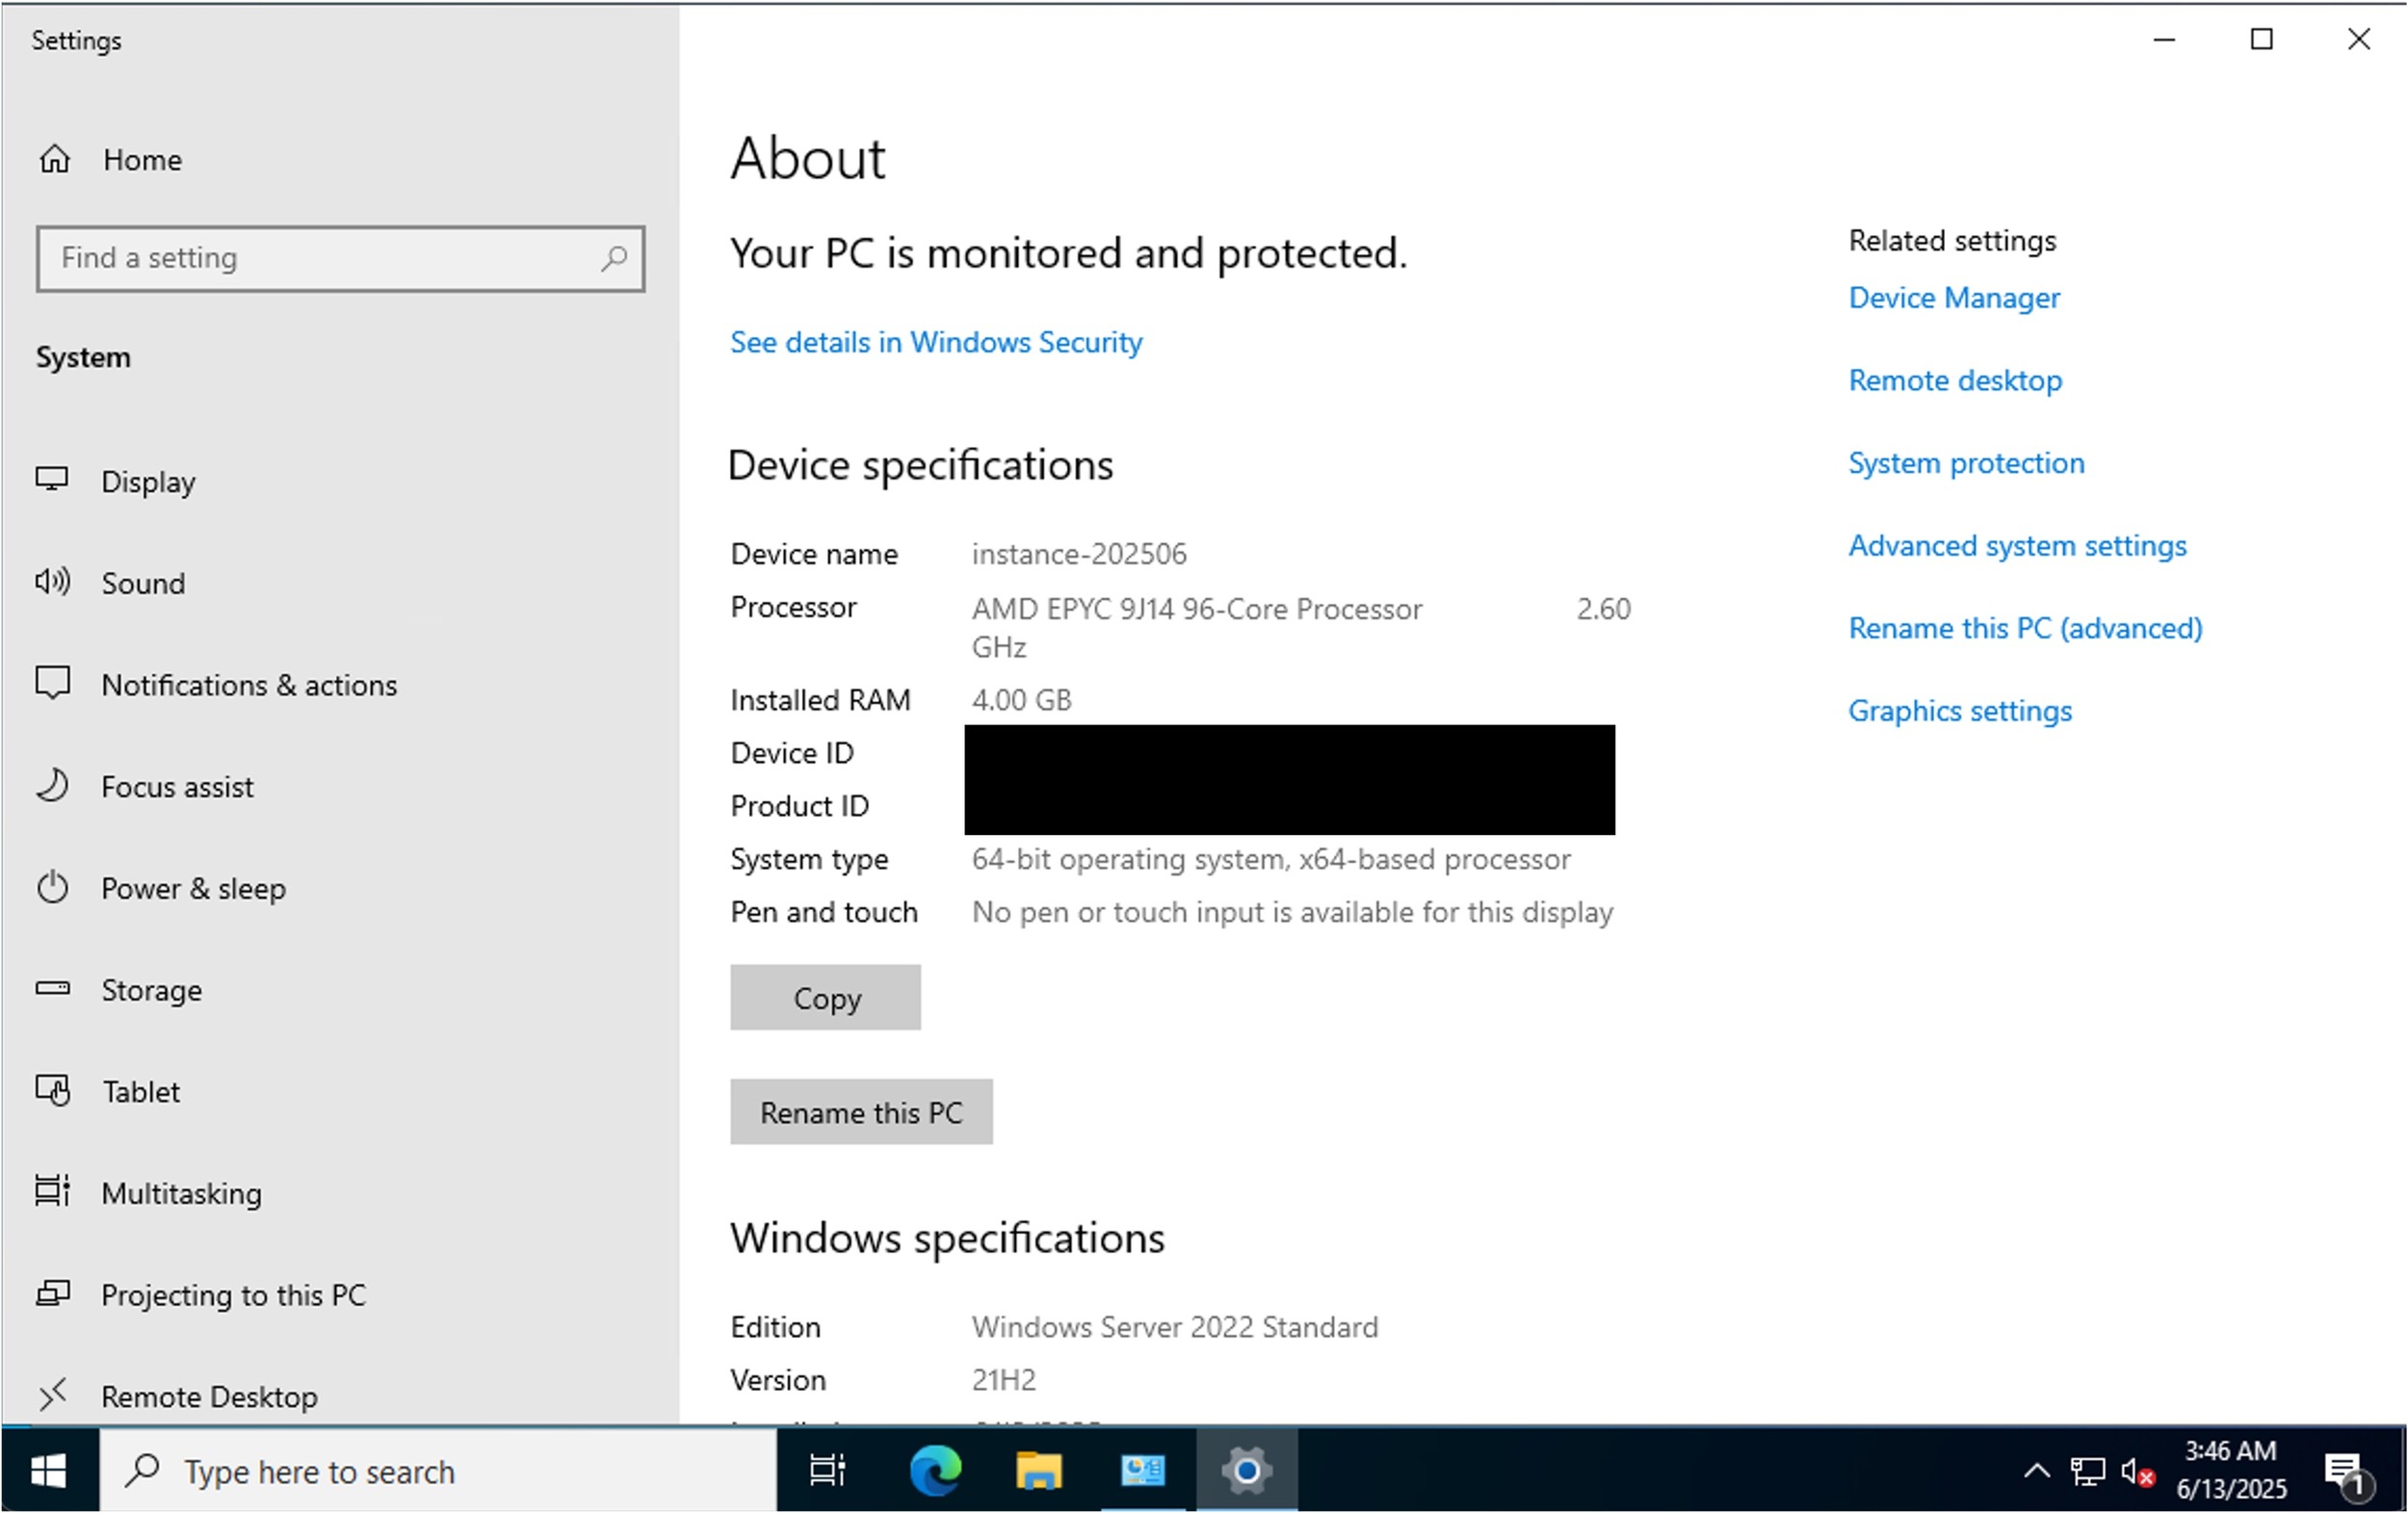The width and height of the screenshot is (2408, 1513).
Task: Focus the Find a setting box
Action: point(340,259)
